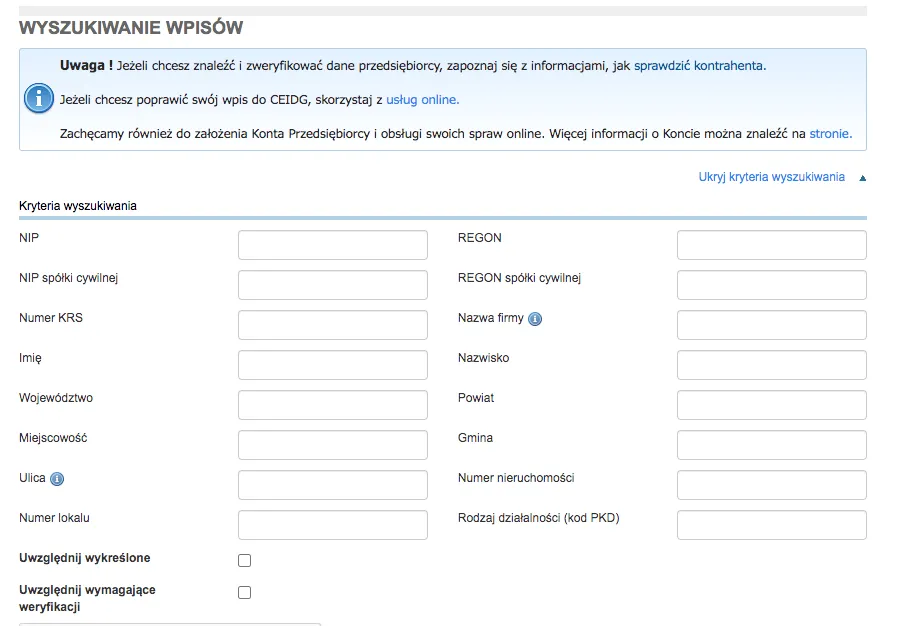Click the Nazwa firmy text field
Screen dimensions: 910x626
[771, 325]
